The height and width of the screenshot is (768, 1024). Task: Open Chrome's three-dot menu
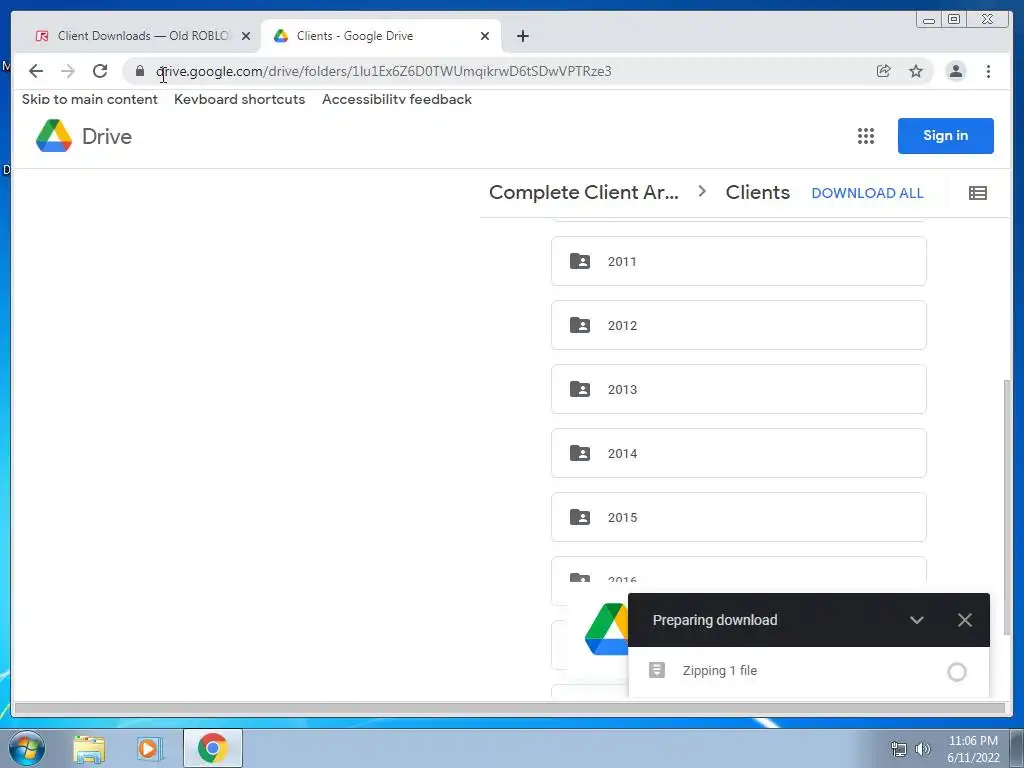tap(988, 71)
